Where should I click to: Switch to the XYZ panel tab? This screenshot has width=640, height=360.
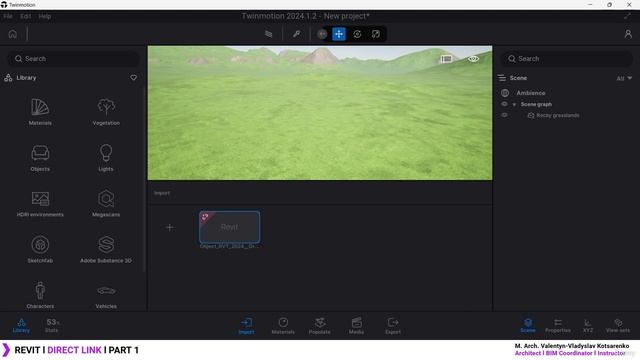coord(588,326)
